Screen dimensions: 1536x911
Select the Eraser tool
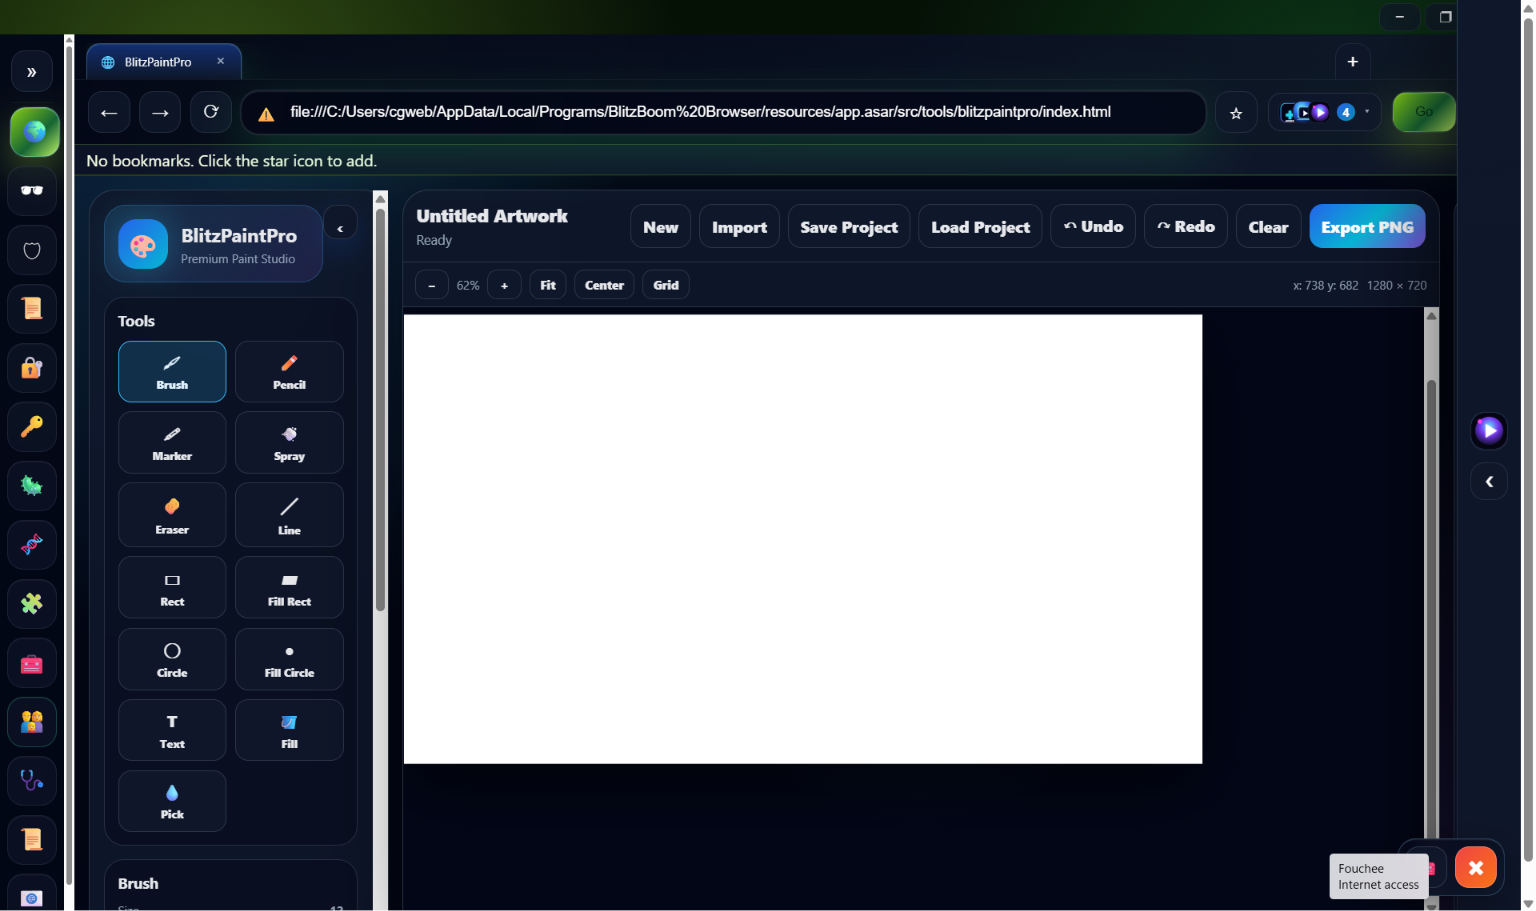[x=172, y=515]
